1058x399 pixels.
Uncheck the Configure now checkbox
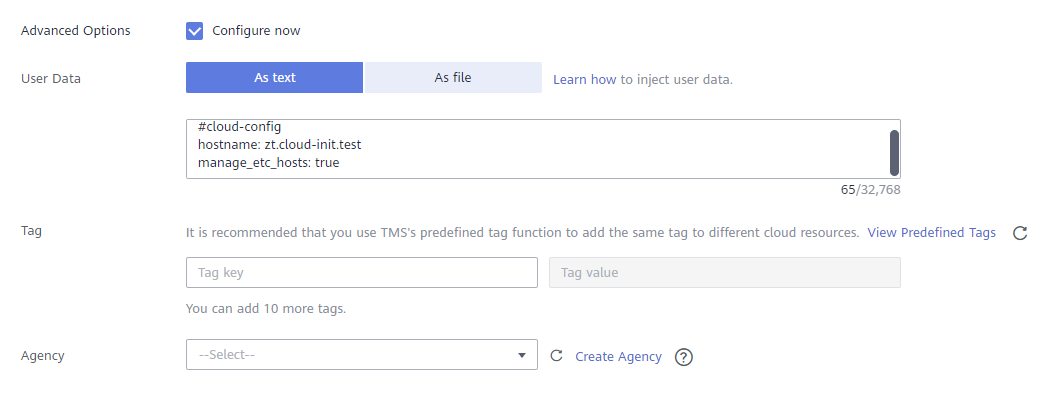pos(194,31)
